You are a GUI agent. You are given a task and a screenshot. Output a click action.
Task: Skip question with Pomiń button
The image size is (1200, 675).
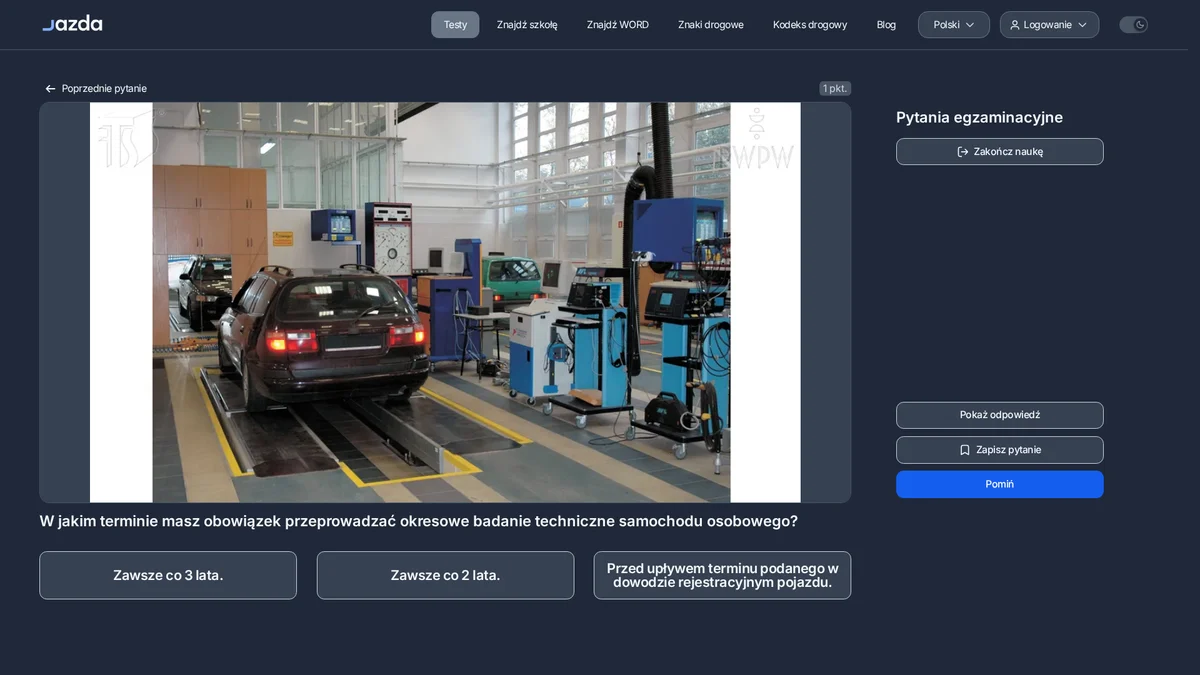click(1000, 484)
